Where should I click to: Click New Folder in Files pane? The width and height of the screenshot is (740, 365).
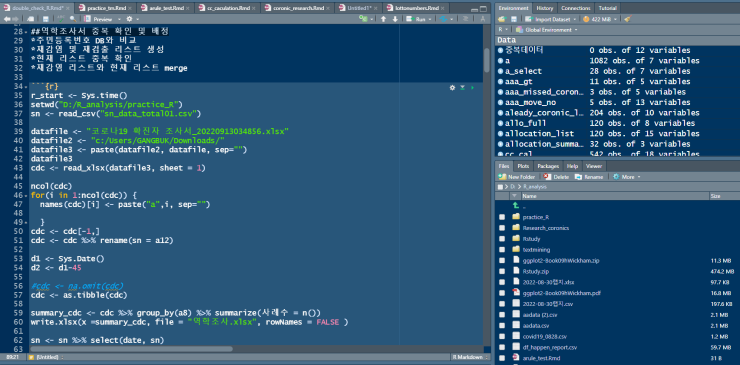(x=517, y=177)
